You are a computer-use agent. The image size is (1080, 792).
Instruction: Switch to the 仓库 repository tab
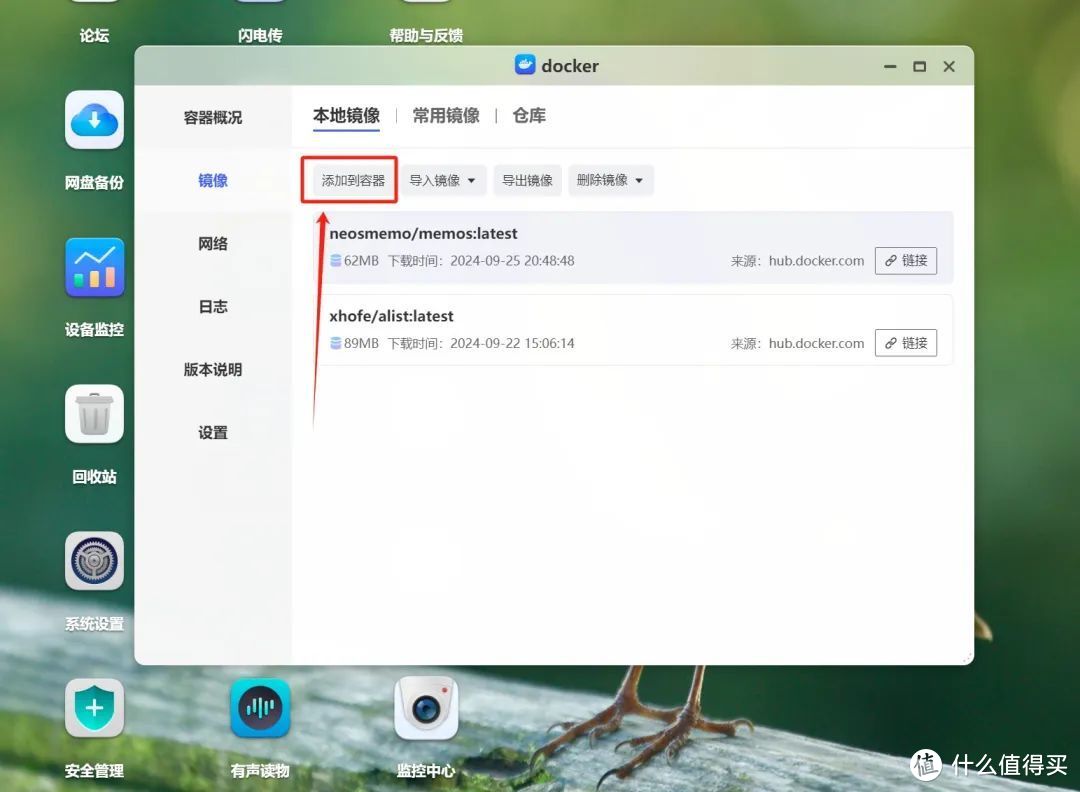pos(529,115)
